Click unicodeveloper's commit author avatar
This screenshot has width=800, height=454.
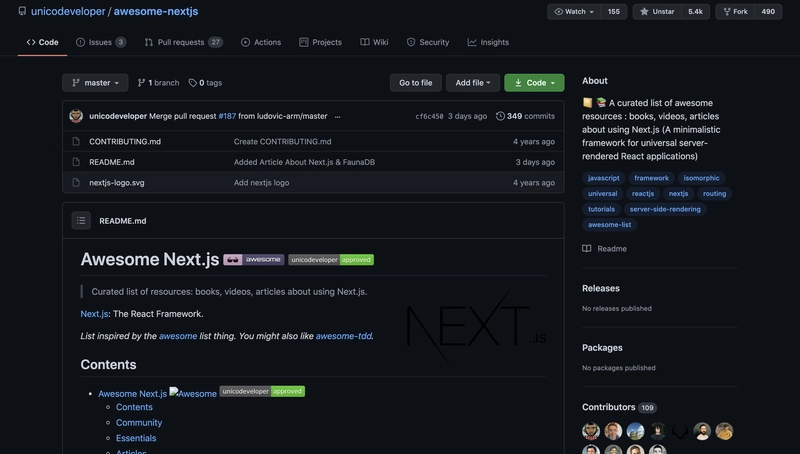point(76,116)
